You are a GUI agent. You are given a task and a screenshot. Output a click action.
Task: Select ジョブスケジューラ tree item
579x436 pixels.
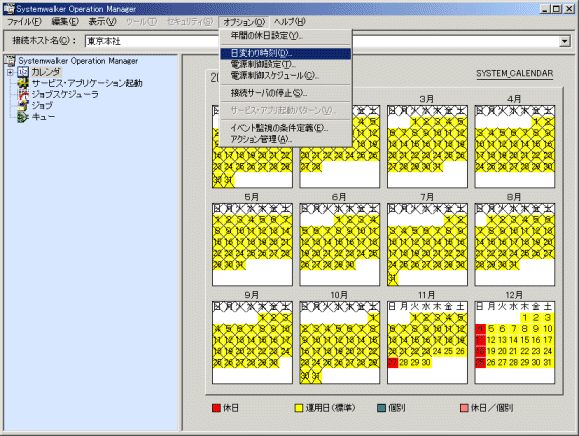[x=65, y=95]
